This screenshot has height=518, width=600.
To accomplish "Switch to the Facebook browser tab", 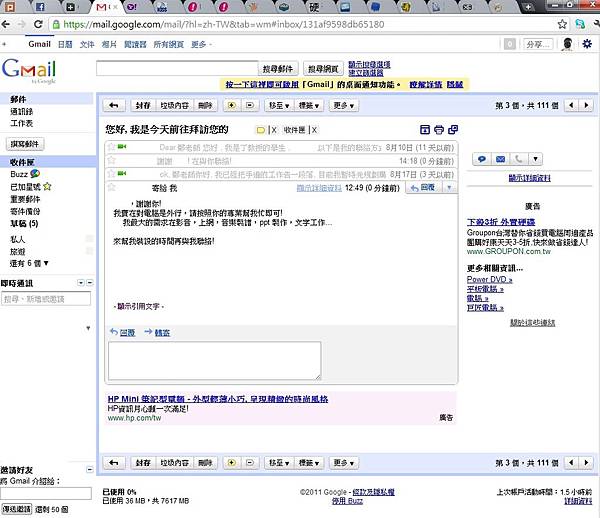I will 40,7.
